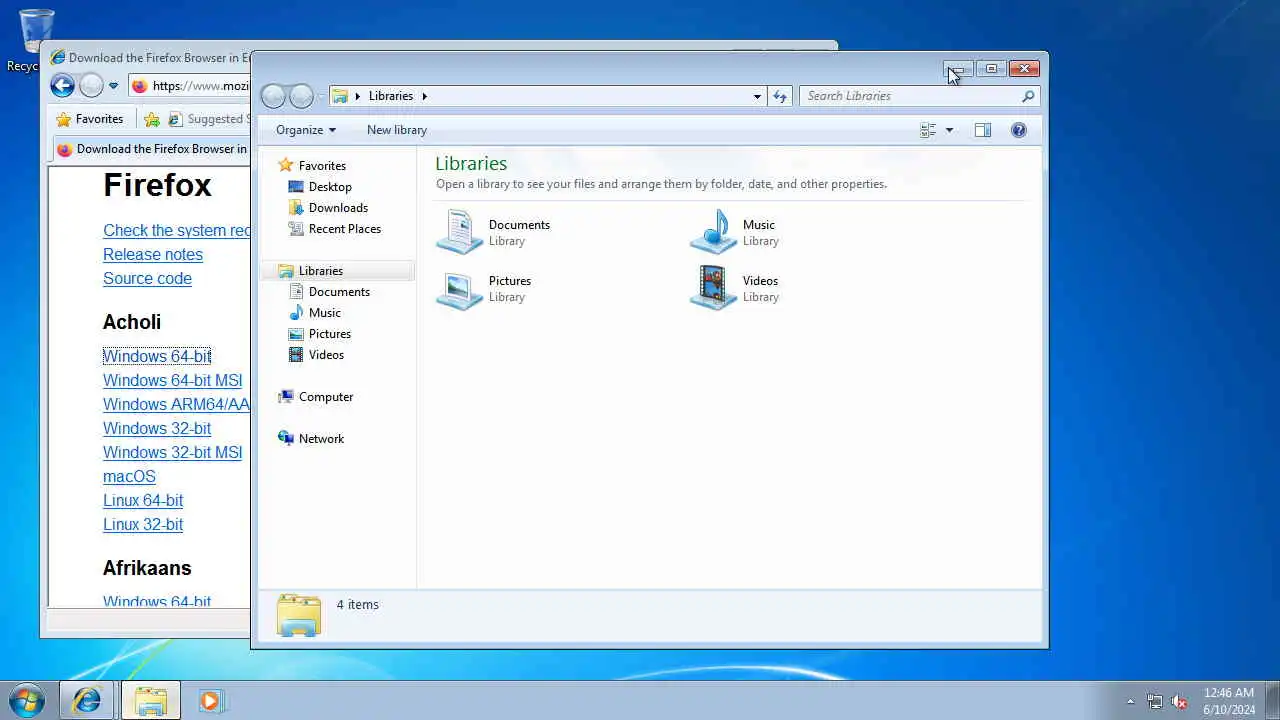Open the Organize dropdown menu

306,130
